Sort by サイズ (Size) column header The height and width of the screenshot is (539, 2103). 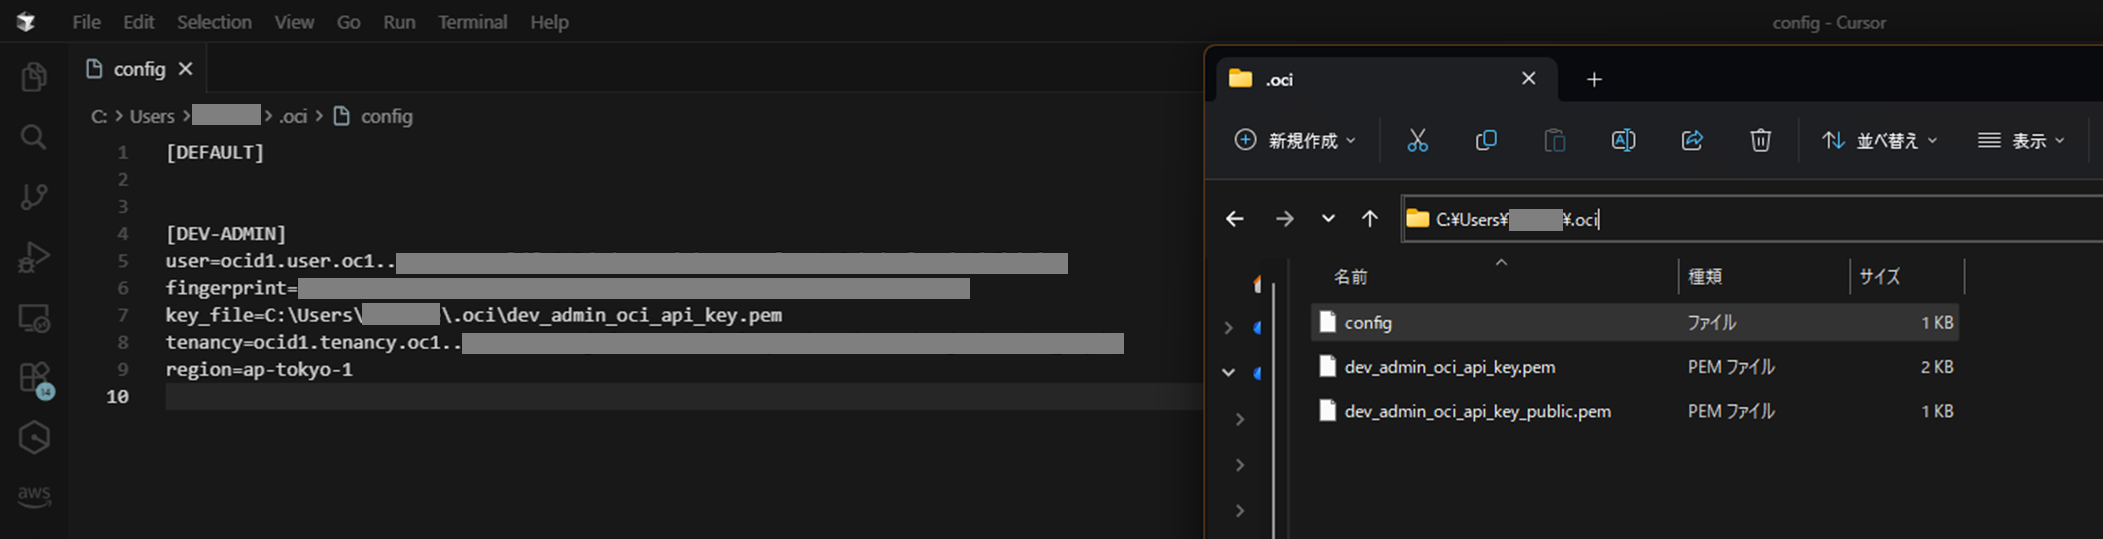(1880, 277)
